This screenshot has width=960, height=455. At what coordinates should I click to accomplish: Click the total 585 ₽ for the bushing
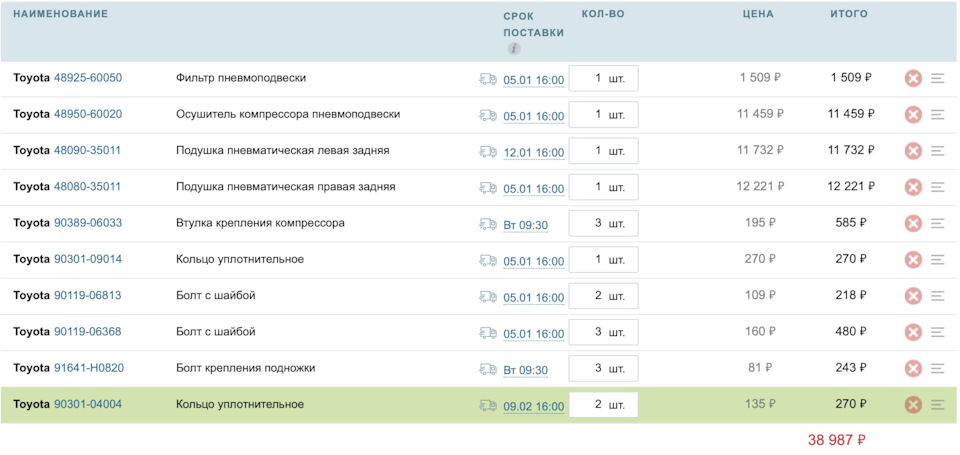(x=851, y=223)
